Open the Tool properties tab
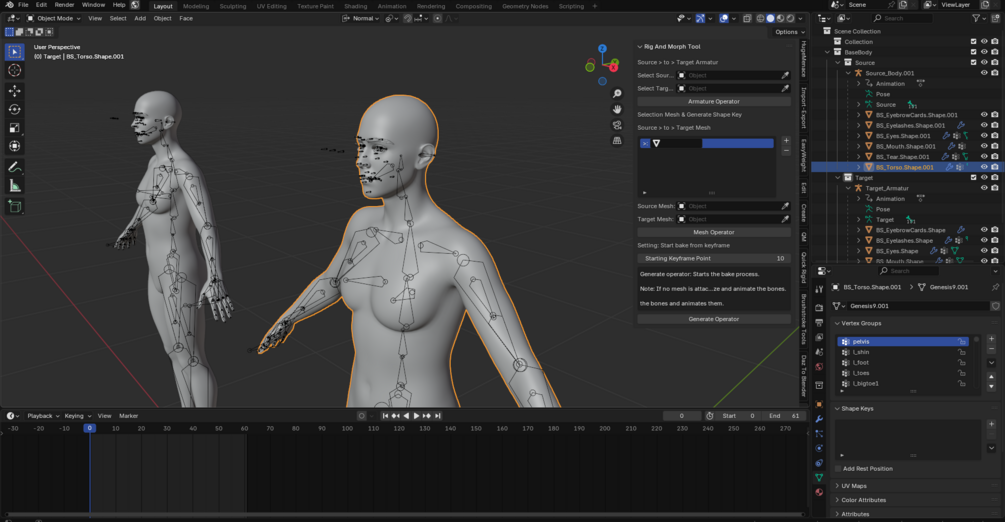This screenshot has width=1005, height=522. click(819, 289)
